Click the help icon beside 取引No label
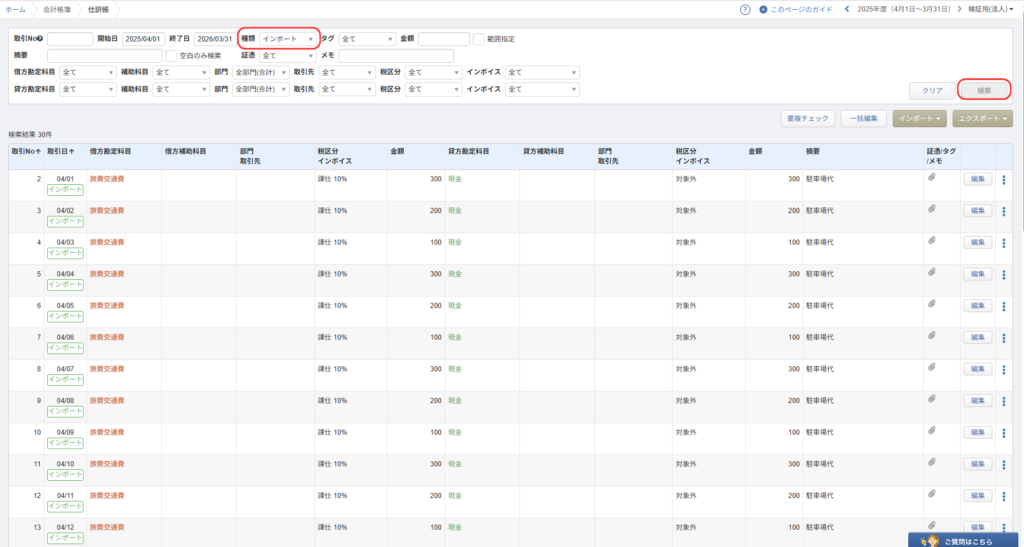This screenshot has height=547, width=1024. [x=40, y=39]
